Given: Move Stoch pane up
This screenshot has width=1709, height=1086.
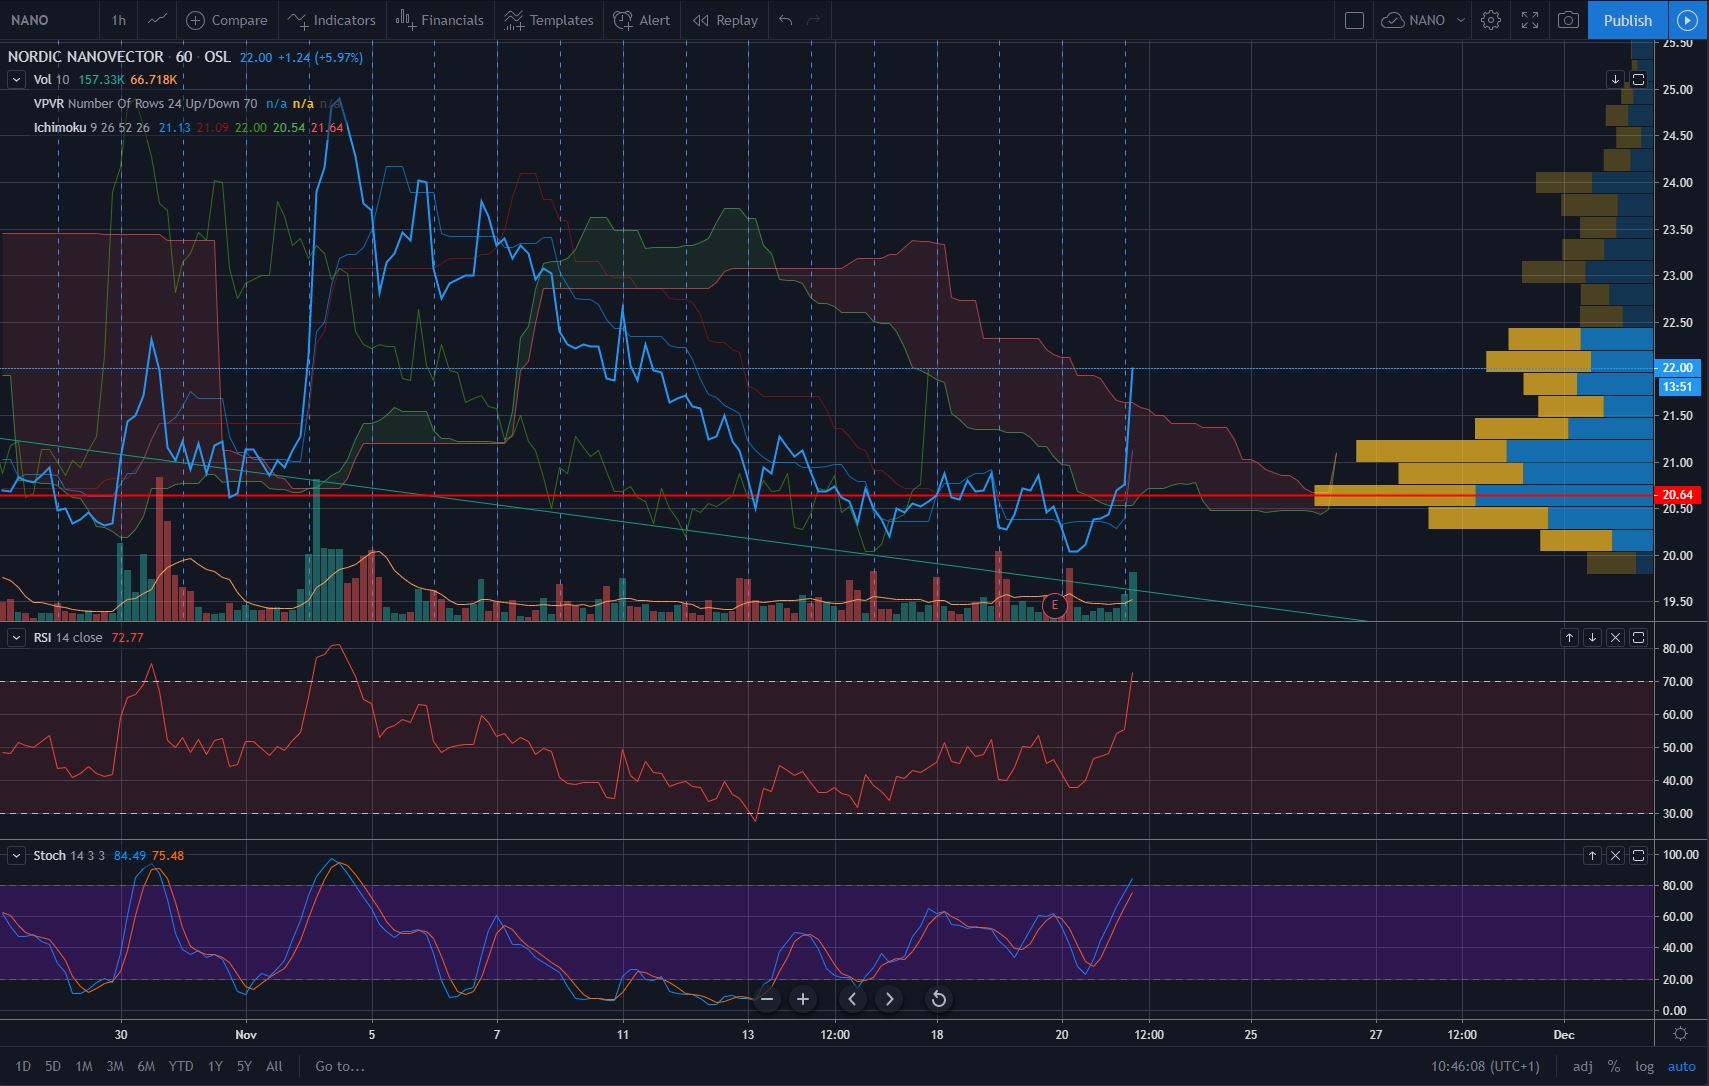Looking at the screenshot, I should click(1592, 855).
